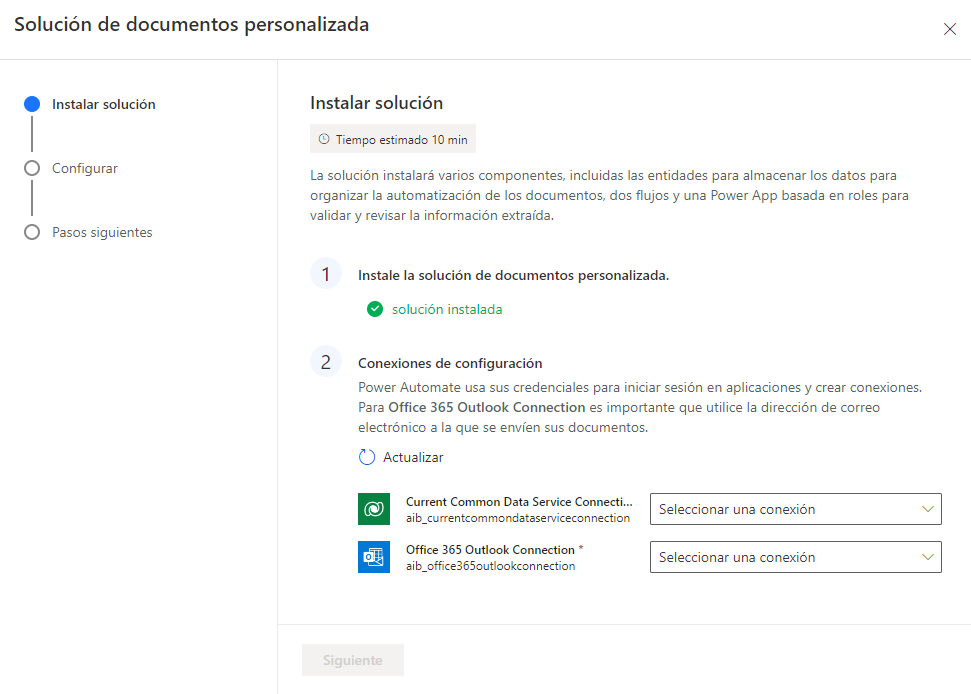Select the Instalar solución step in sidebar
This screenshot has height=694, width=971.
click(x=101, y=104)
